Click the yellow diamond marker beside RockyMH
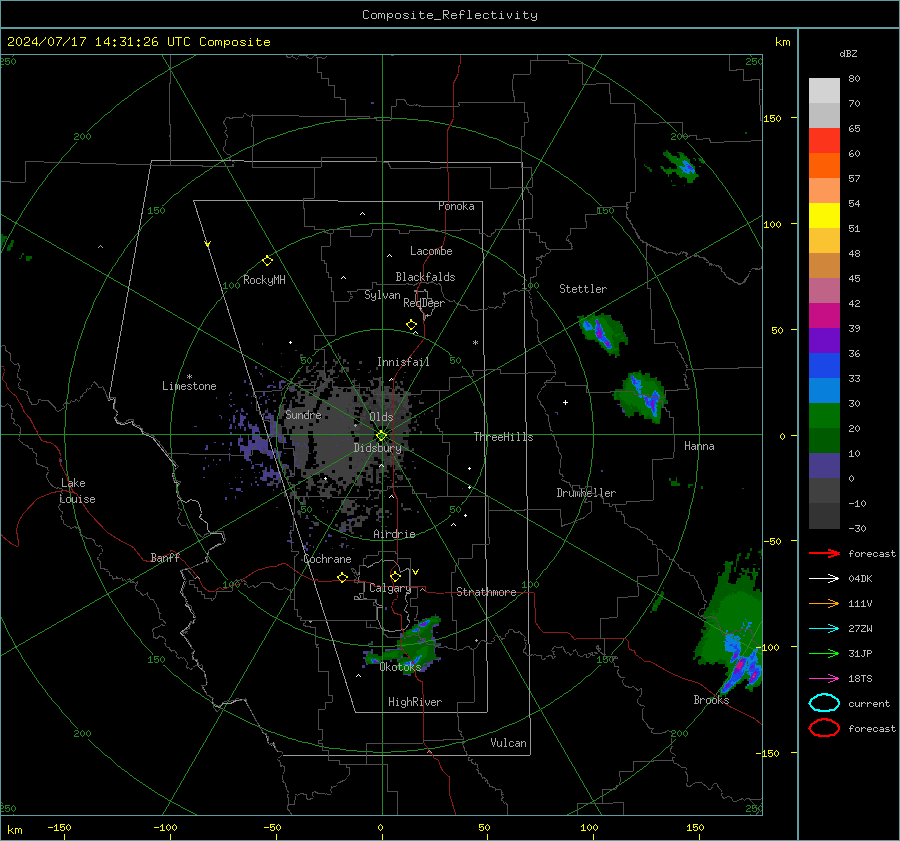900x841 pixels. click(267, 261)
